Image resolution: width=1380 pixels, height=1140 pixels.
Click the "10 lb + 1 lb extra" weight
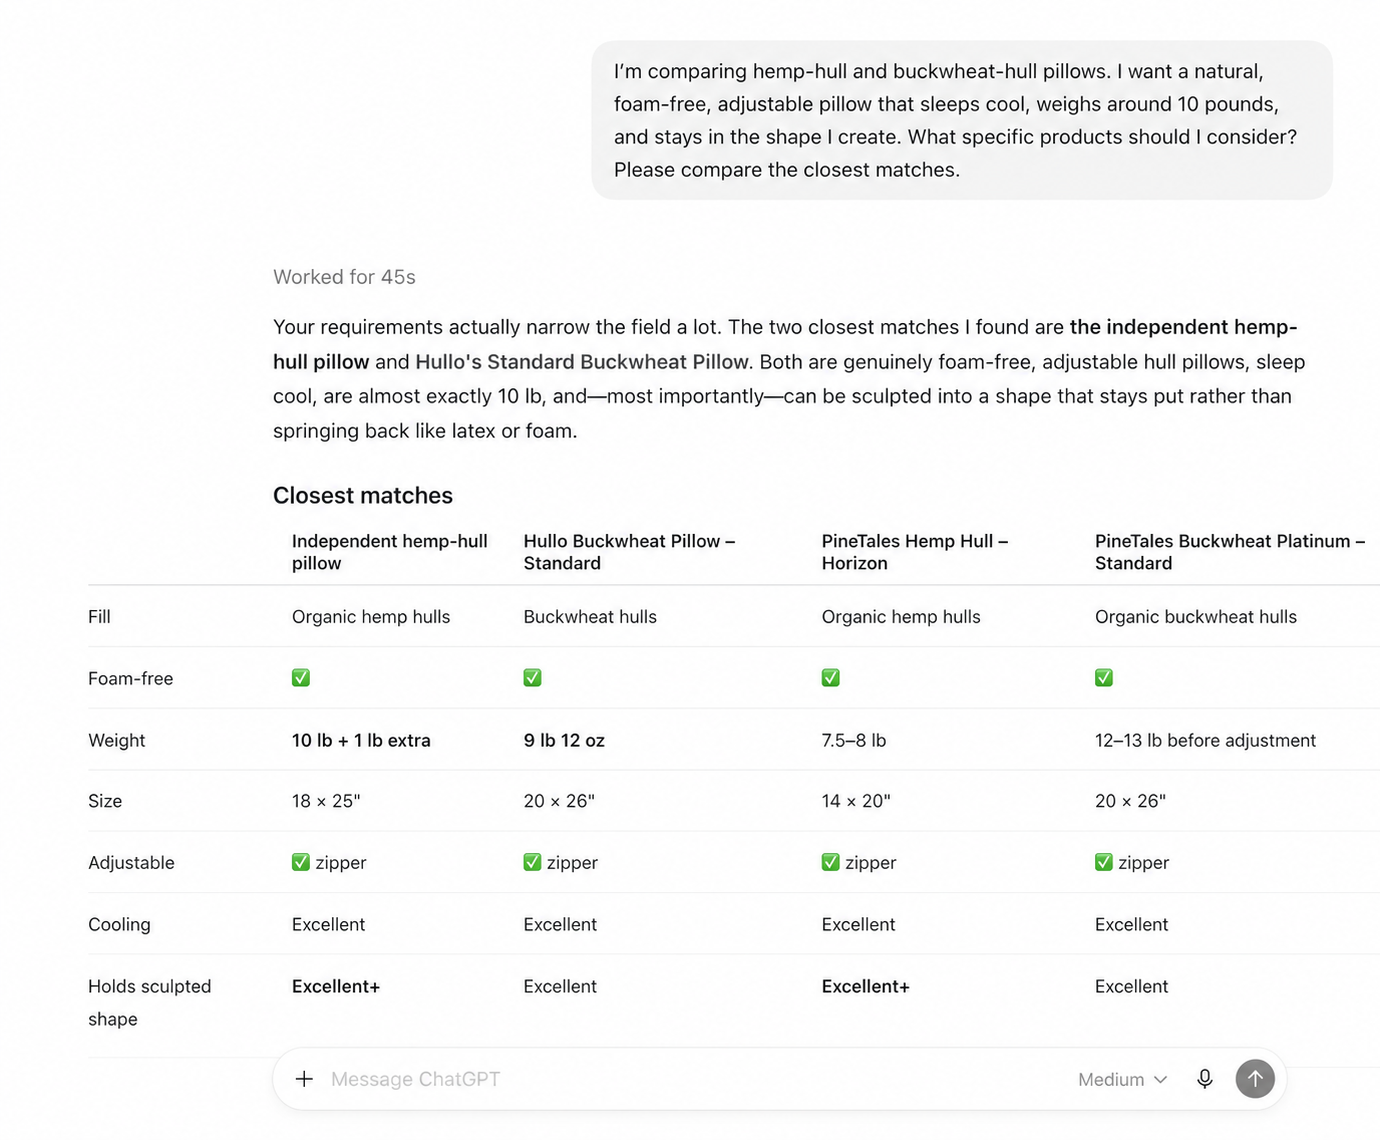click(361, 741)
